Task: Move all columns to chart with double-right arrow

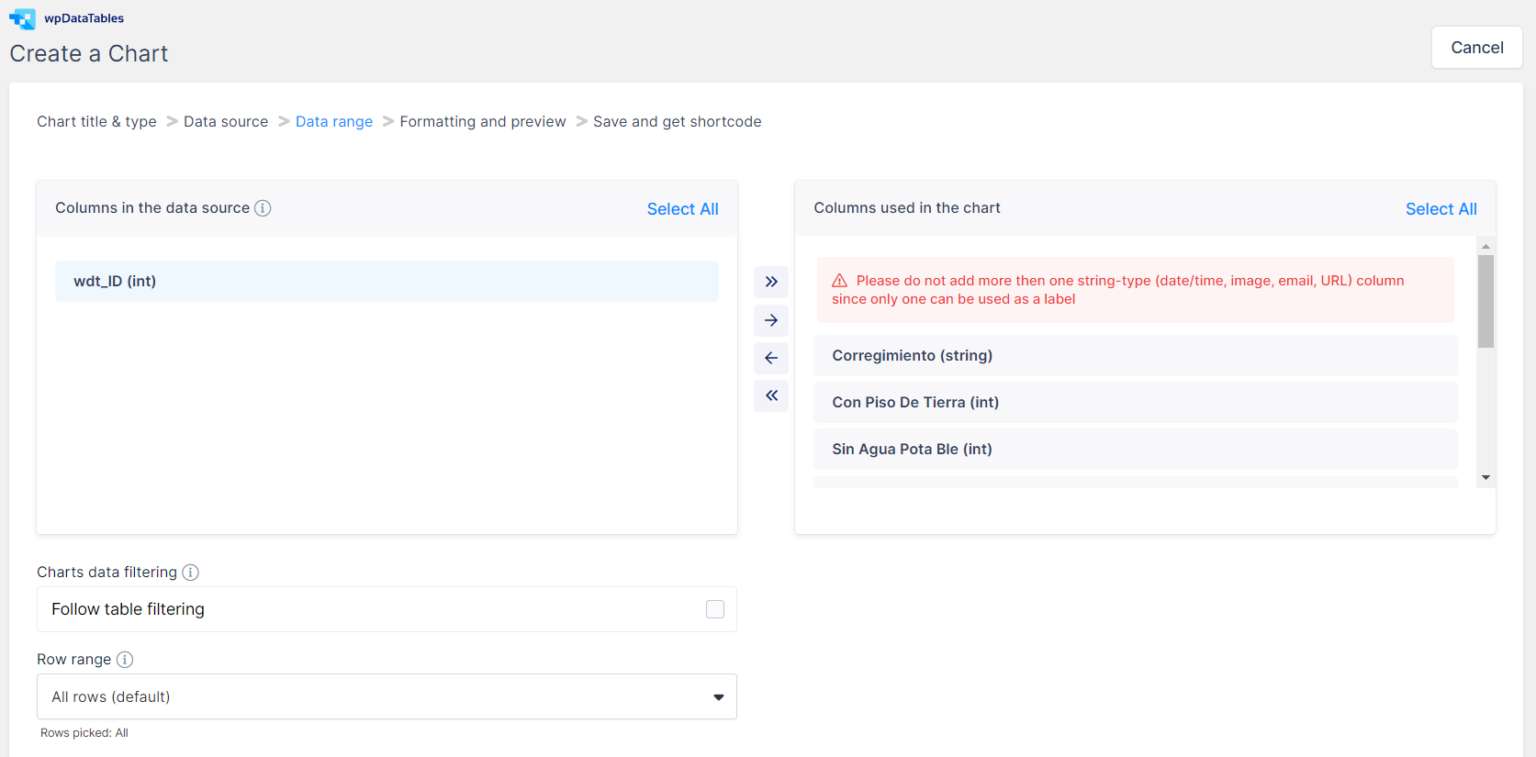Action: 771,282
